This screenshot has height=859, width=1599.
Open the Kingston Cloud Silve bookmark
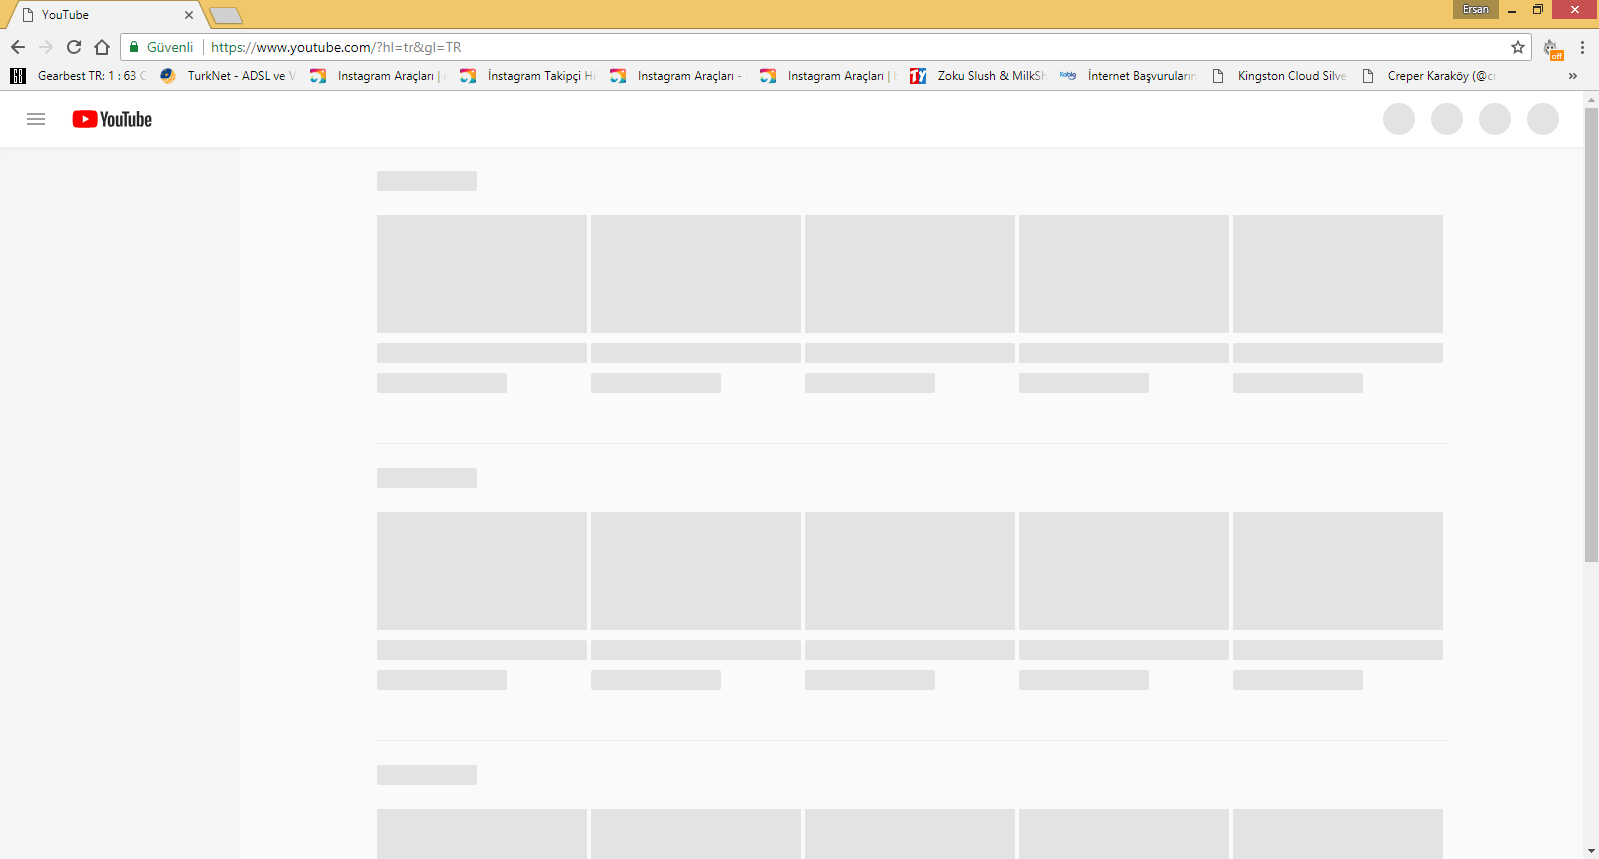click(x=1278, y=76)
